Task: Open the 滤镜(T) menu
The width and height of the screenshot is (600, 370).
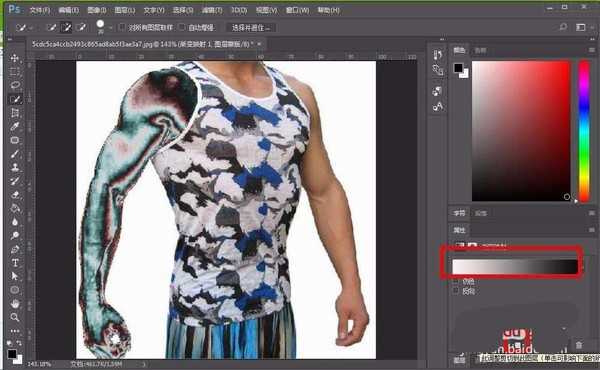Action: (x=212, y=10)
